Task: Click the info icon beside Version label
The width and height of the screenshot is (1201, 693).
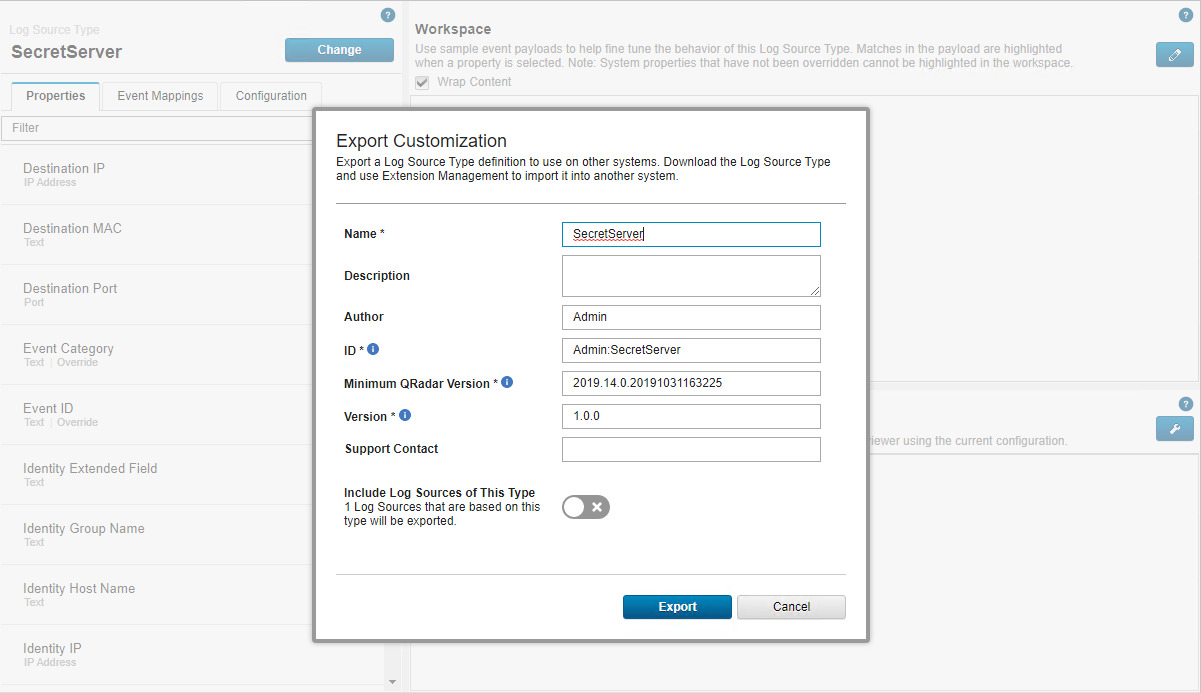Action: coord(405,415)
